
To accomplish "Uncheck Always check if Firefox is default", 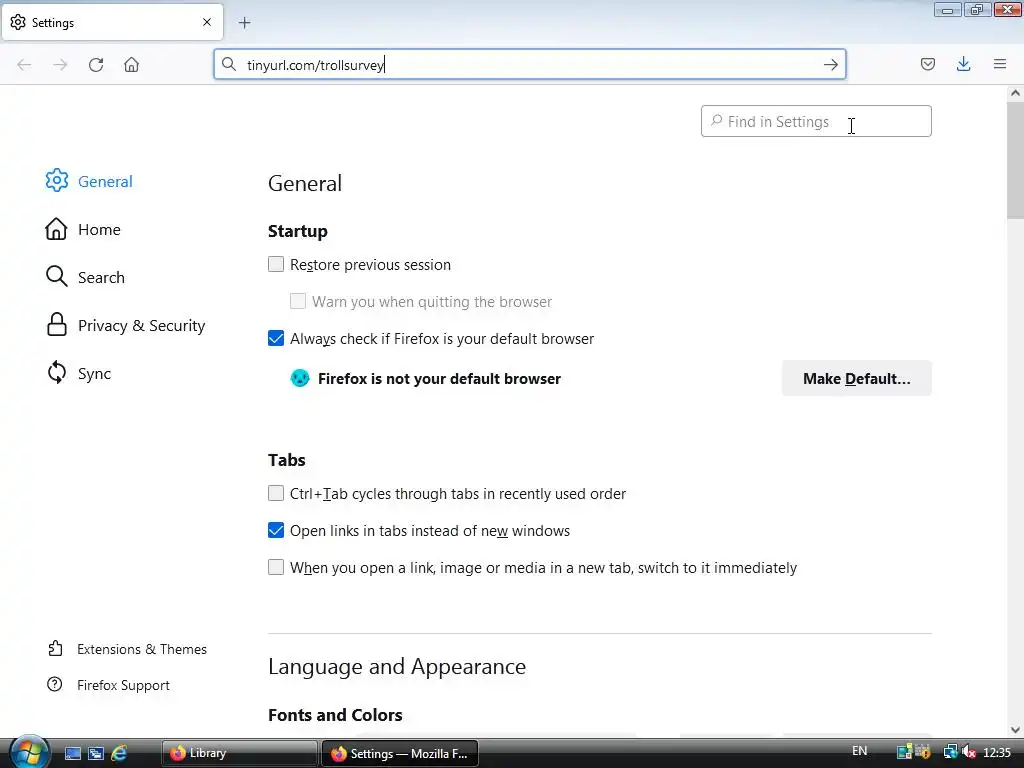I will click(x=276, y=338).
